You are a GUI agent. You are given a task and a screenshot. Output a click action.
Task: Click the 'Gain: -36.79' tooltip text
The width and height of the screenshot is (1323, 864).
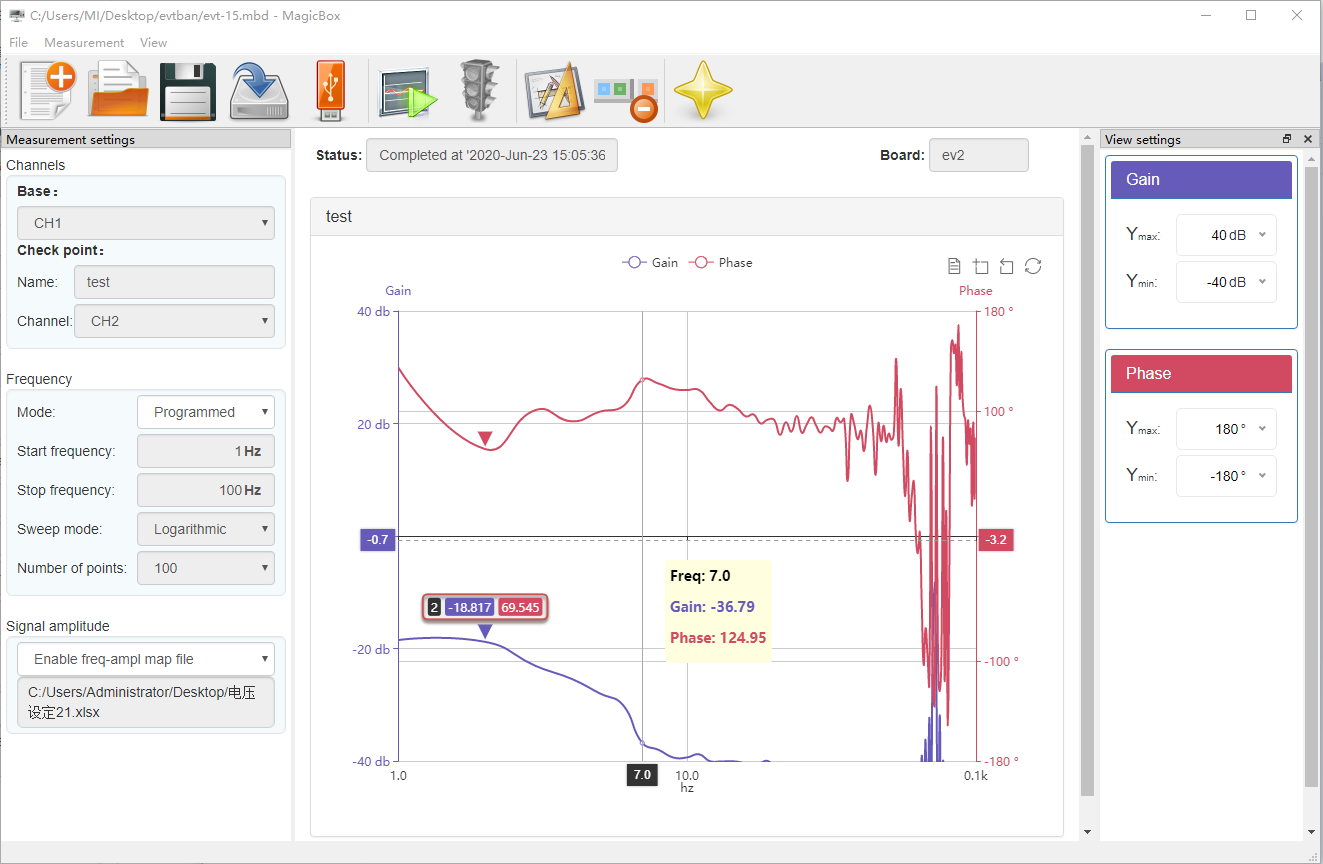712,607
